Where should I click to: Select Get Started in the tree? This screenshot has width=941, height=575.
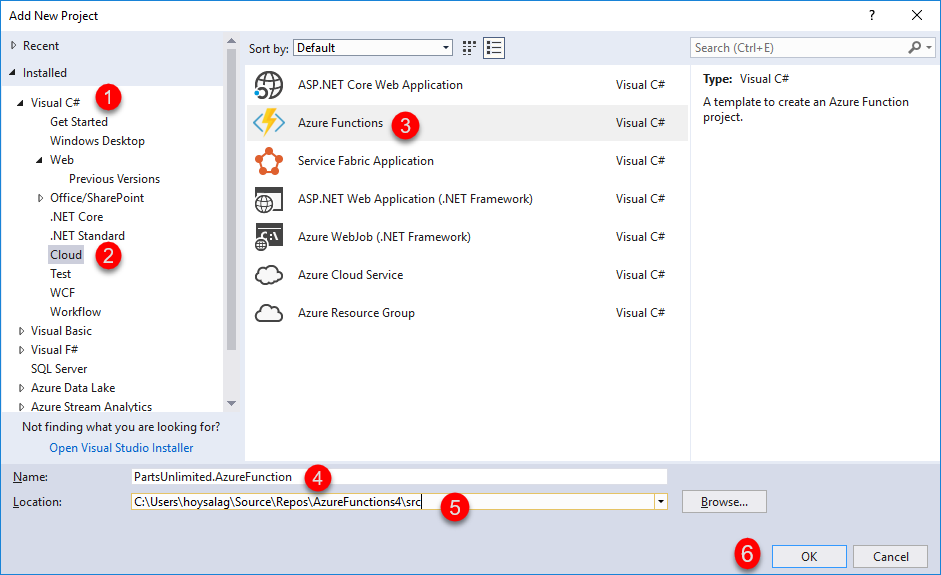coord(79,122)
